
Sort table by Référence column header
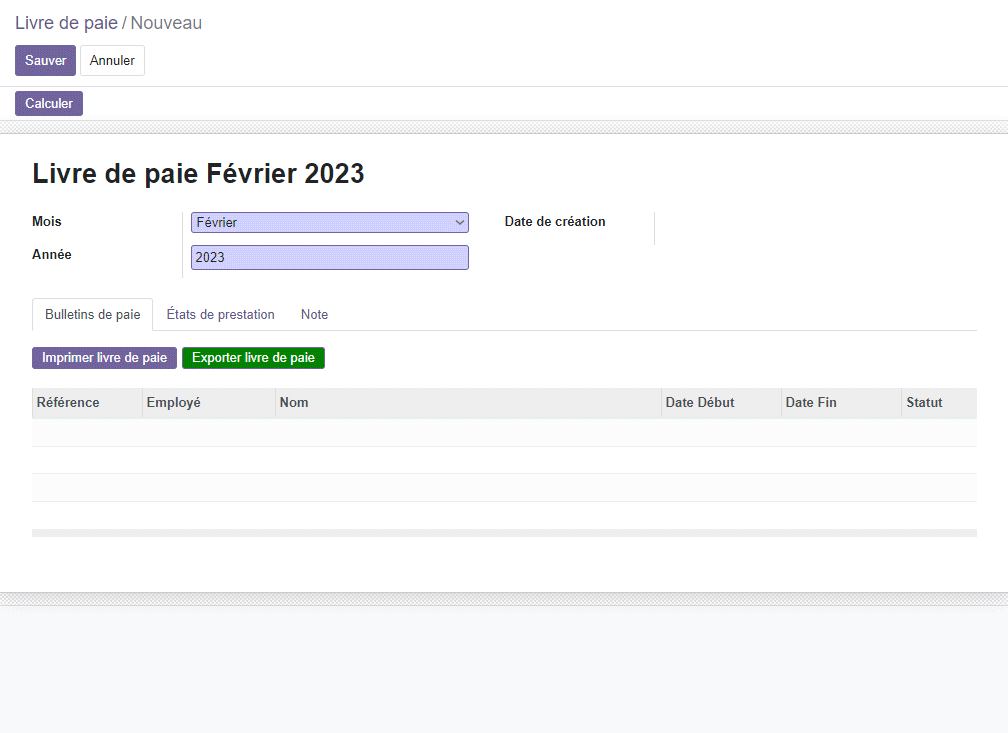point(87,403)
